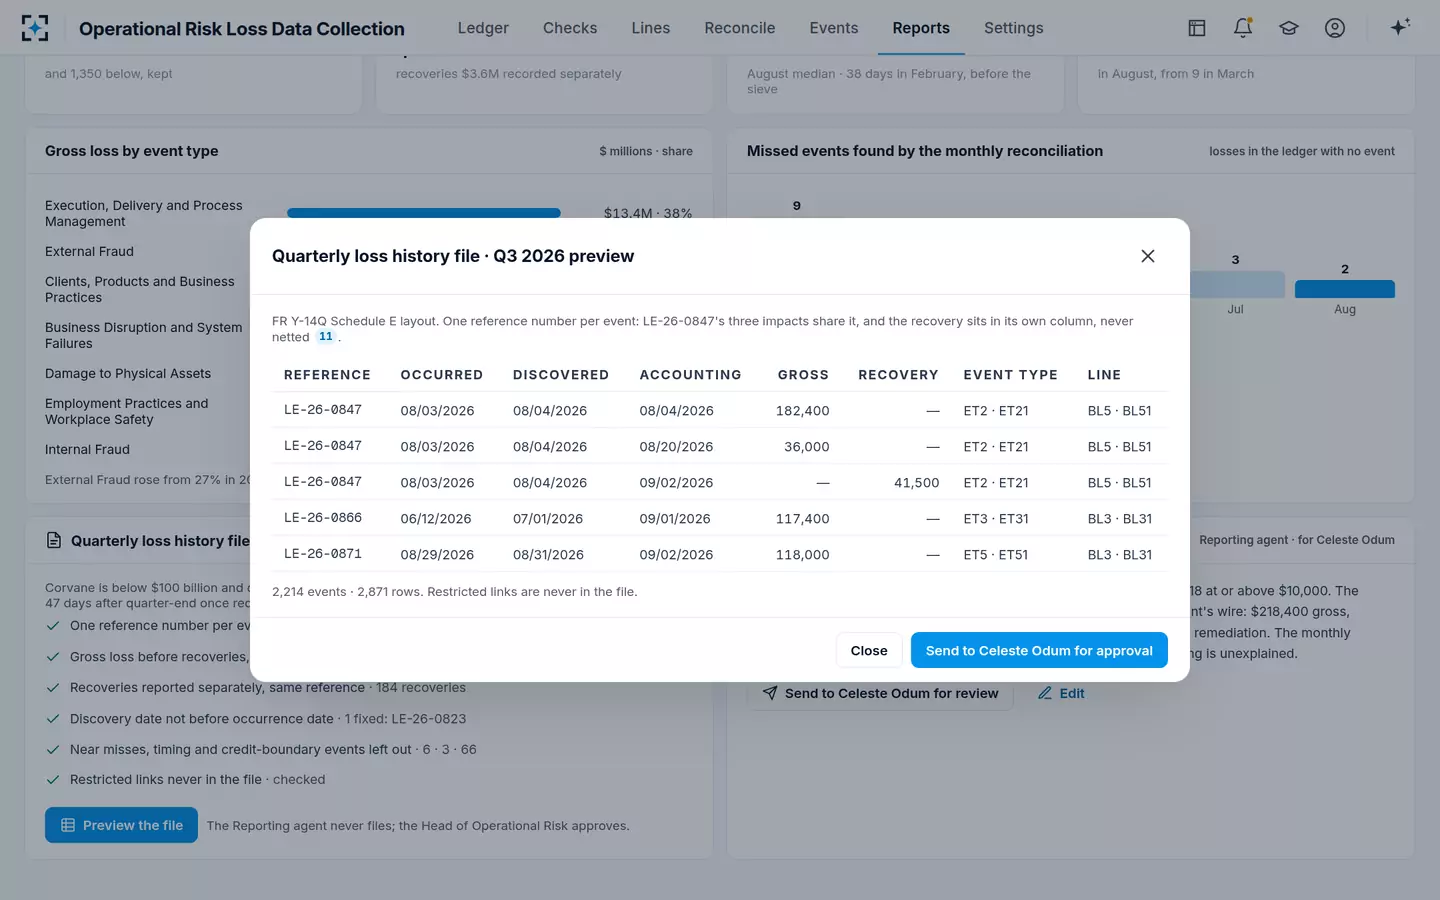Close the quarterly preview dialog with X
Screen dimensions: 1440x900
tap(1148, 256)
